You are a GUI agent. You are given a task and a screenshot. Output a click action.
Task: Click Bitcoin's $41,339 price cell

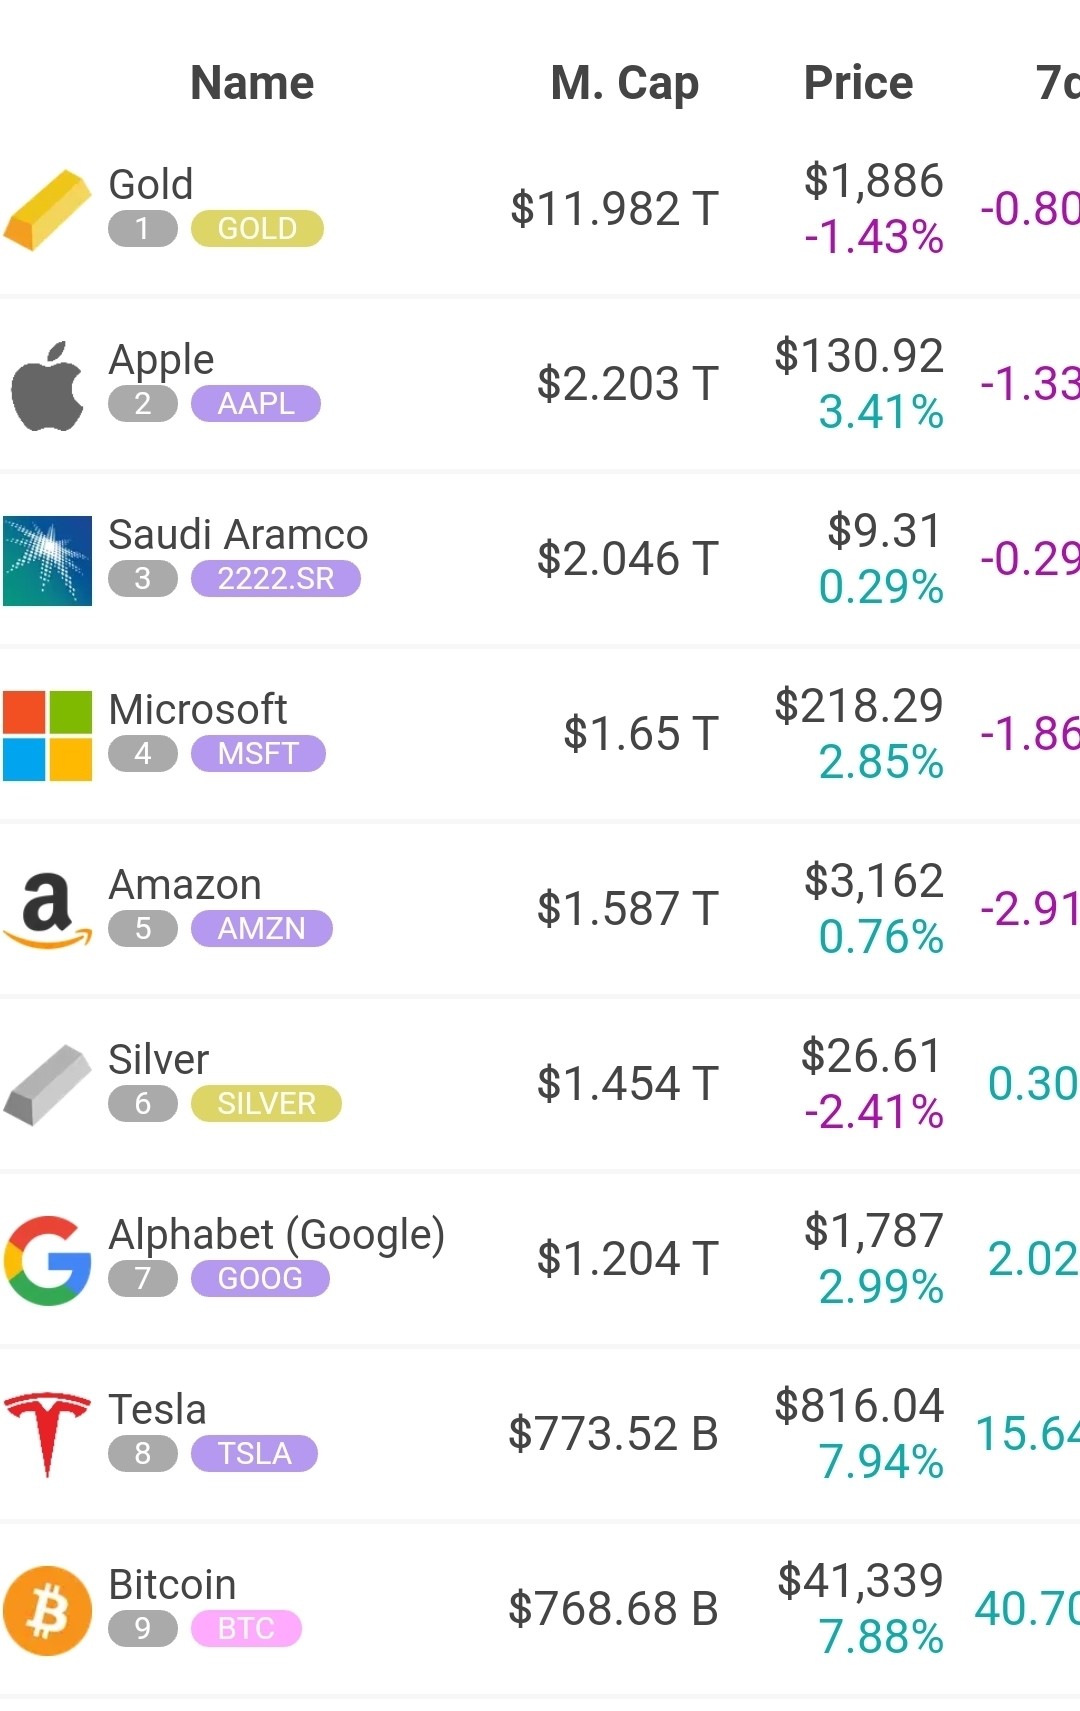click(x=860, y=1581)
